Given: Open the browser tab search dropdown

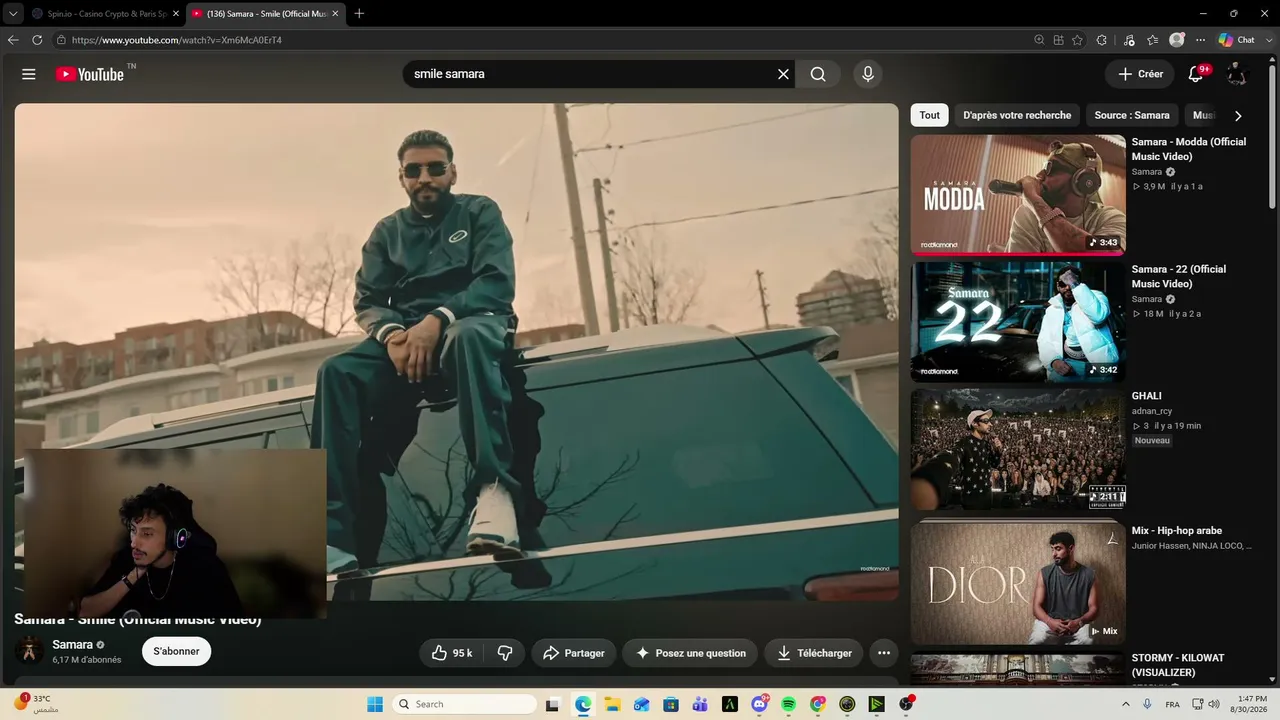Looking at the screenshot, I should (x=13, y=13).
